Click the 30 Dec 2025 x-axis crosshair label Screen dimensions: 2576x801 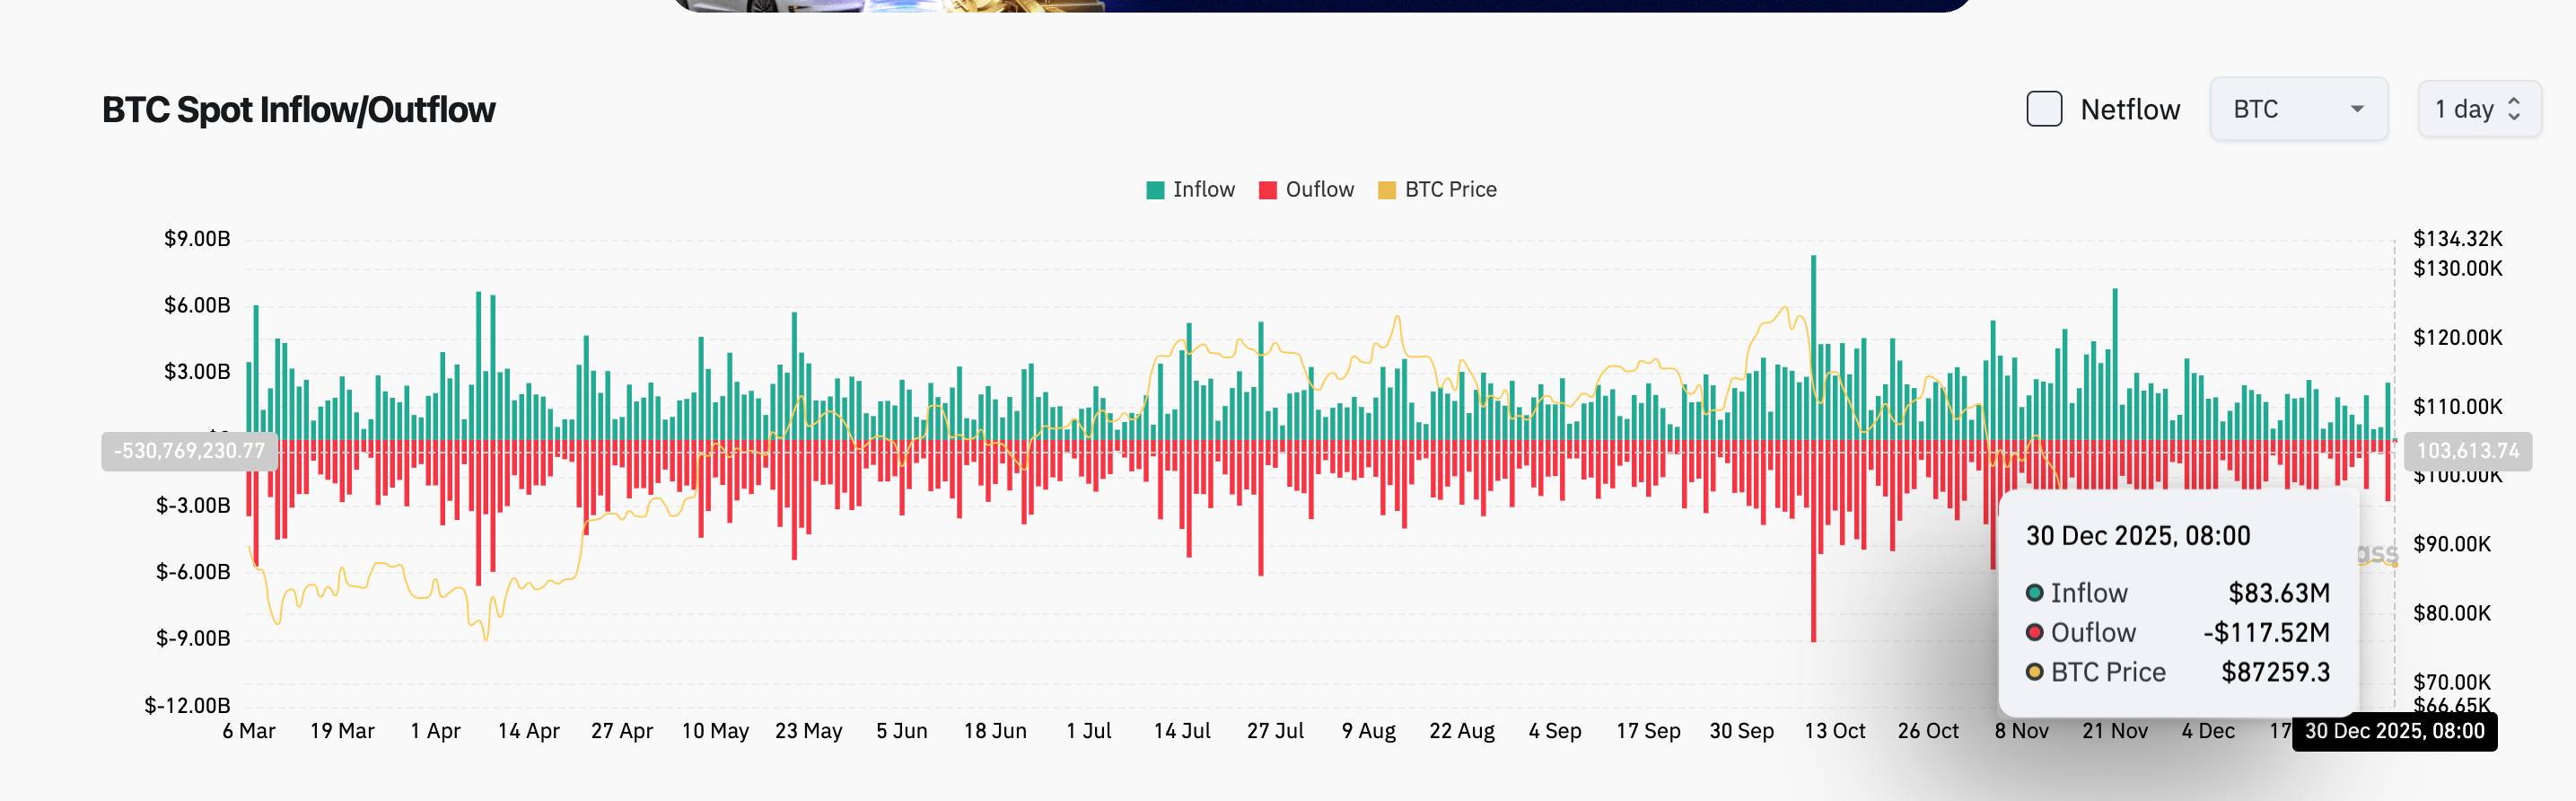click(2394, 731)
